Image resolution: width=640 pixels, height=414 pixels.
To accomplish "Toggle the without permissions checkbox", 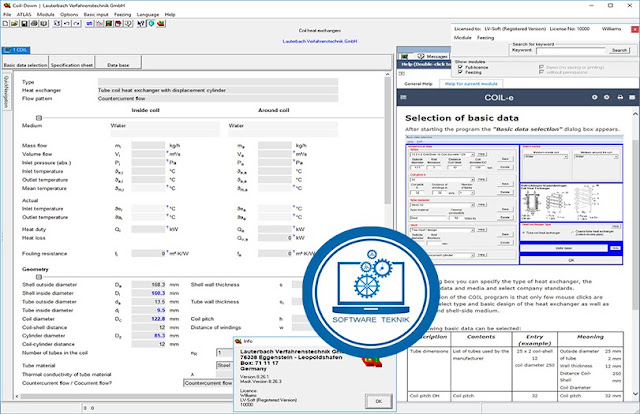I will tap(542, 72).
